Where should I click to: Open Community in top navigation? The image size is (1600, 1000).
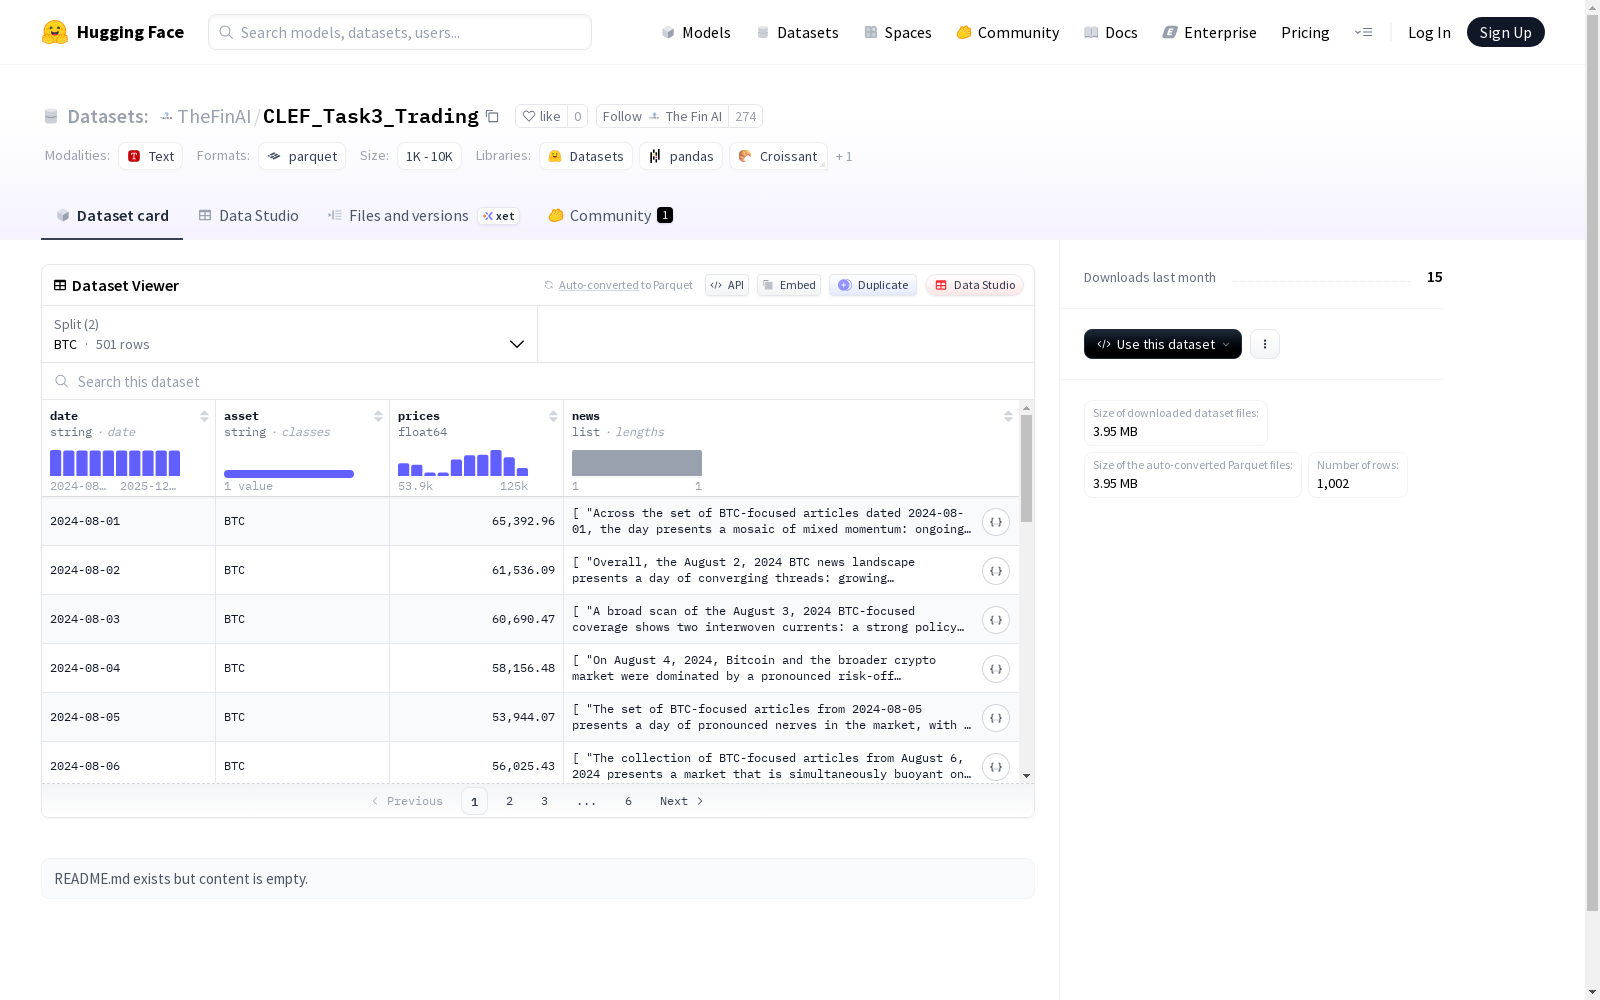pos(1008,32)
